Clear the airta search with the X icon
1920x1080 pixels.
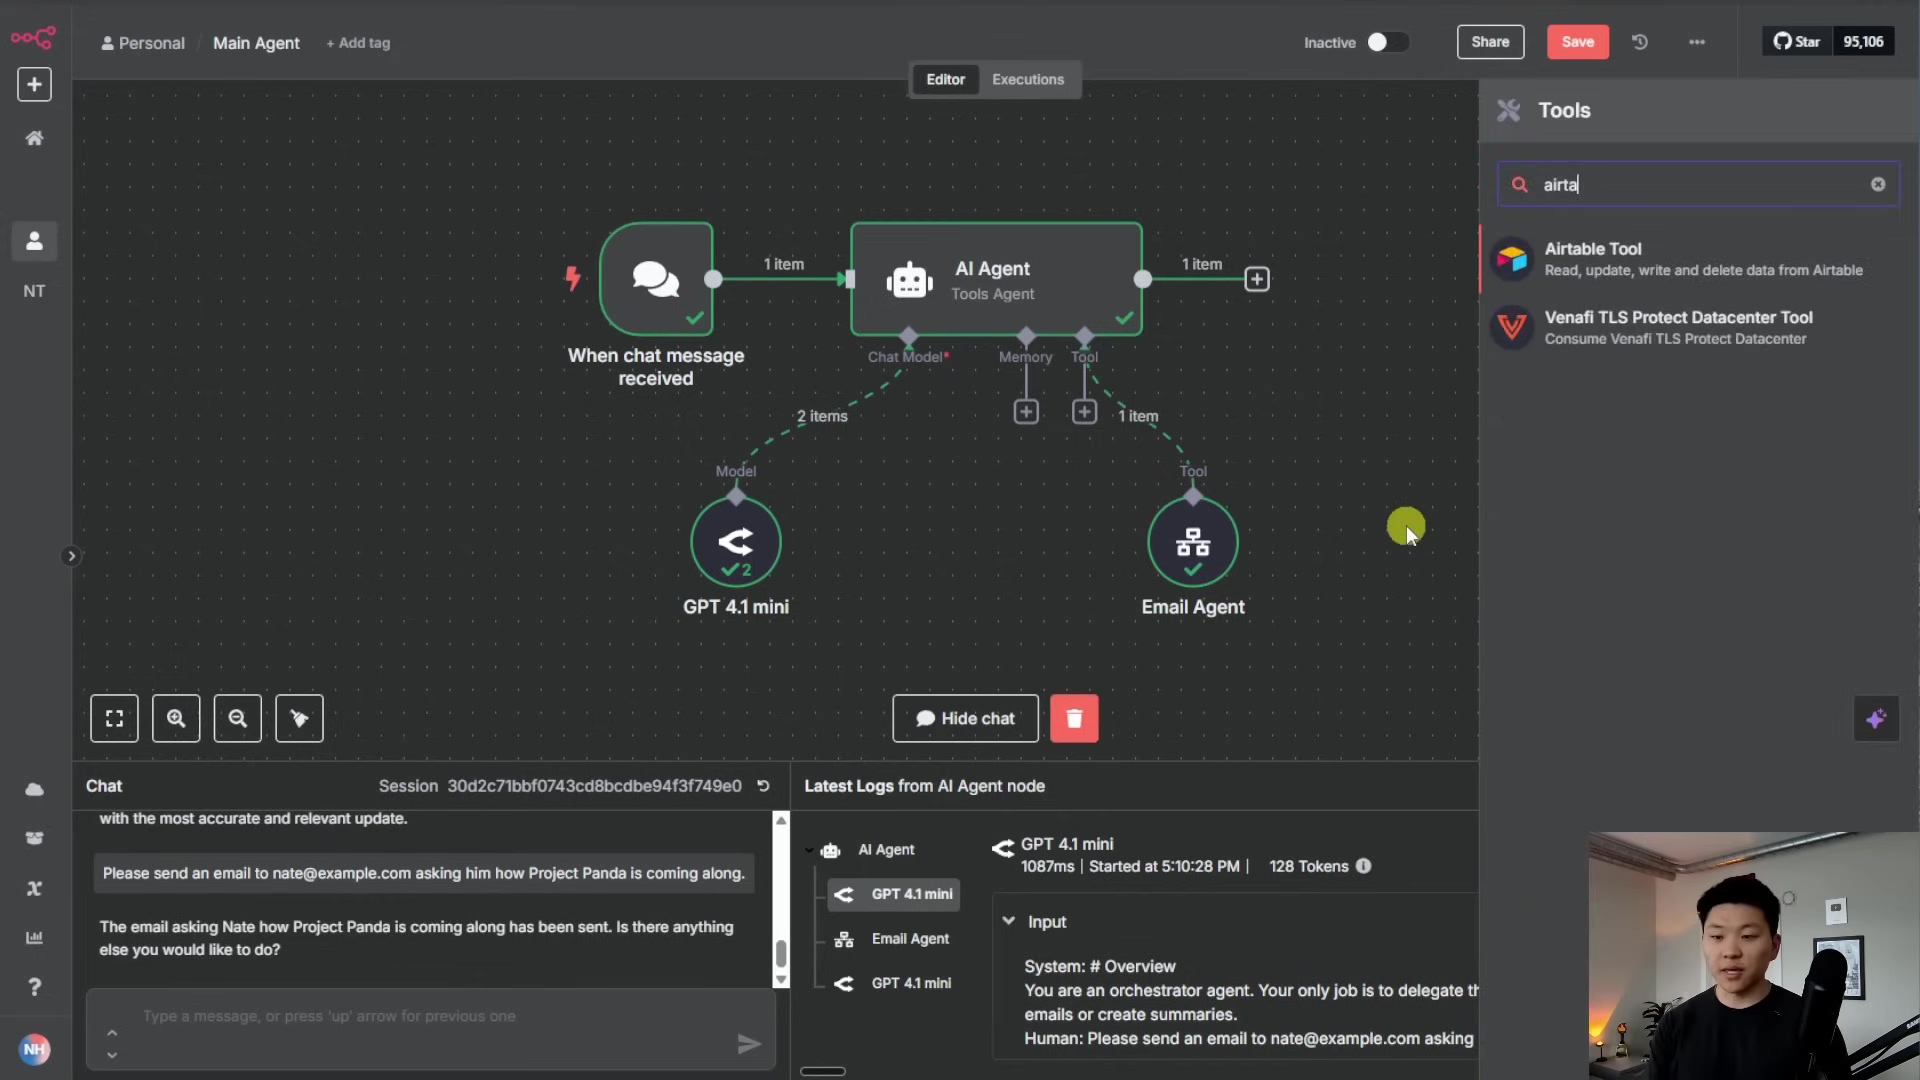[x=1877, y=184]
